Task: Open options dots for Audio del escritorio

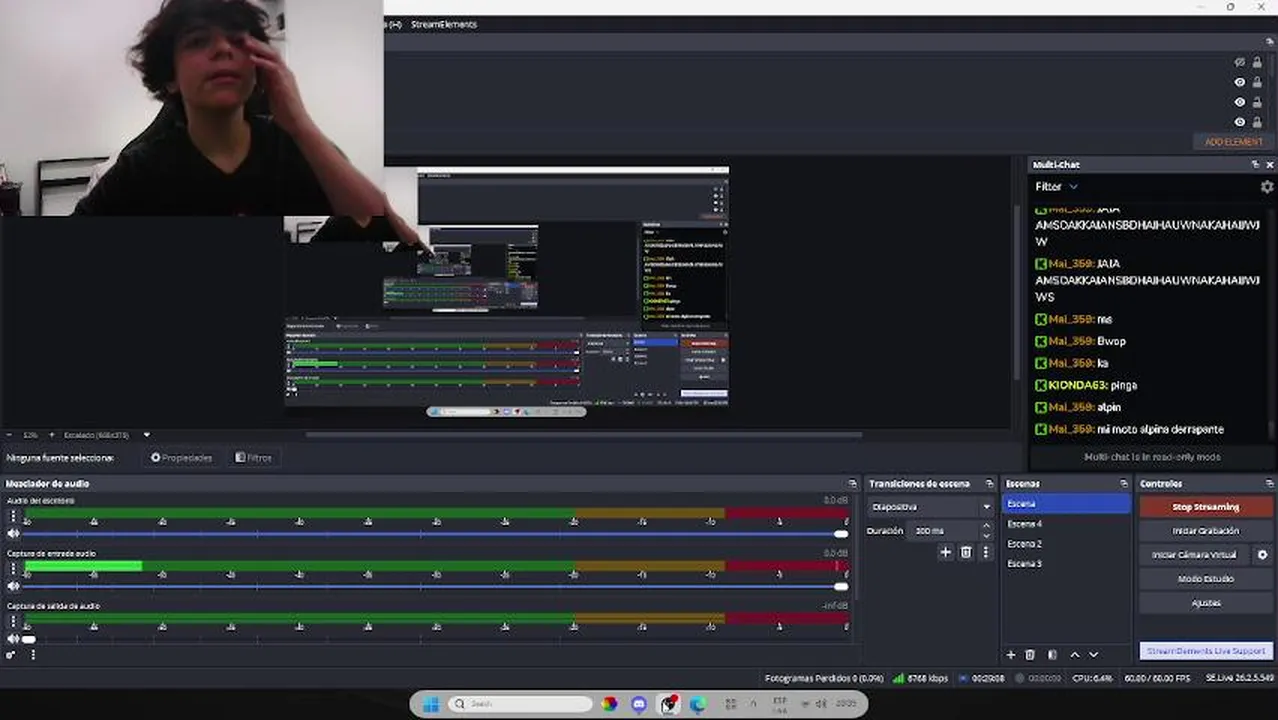Action: 13,517
